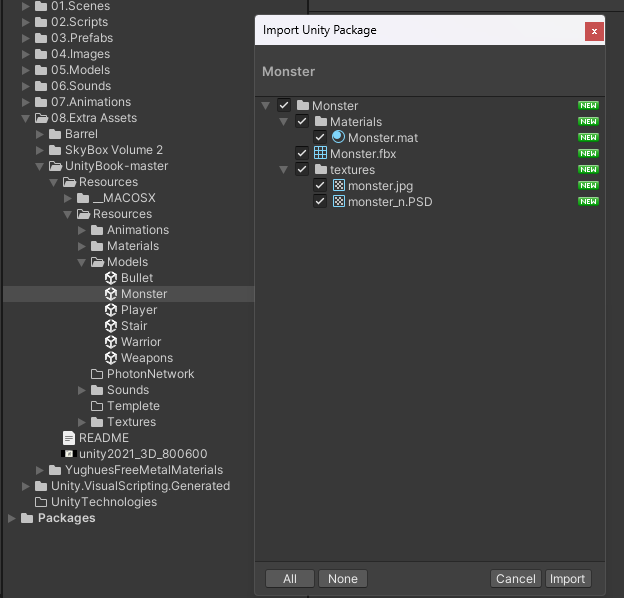The height and width of the screenshot is (598, 624).
Task: Click the Materials folder label under Resources
Action: (x=133, y=246)
